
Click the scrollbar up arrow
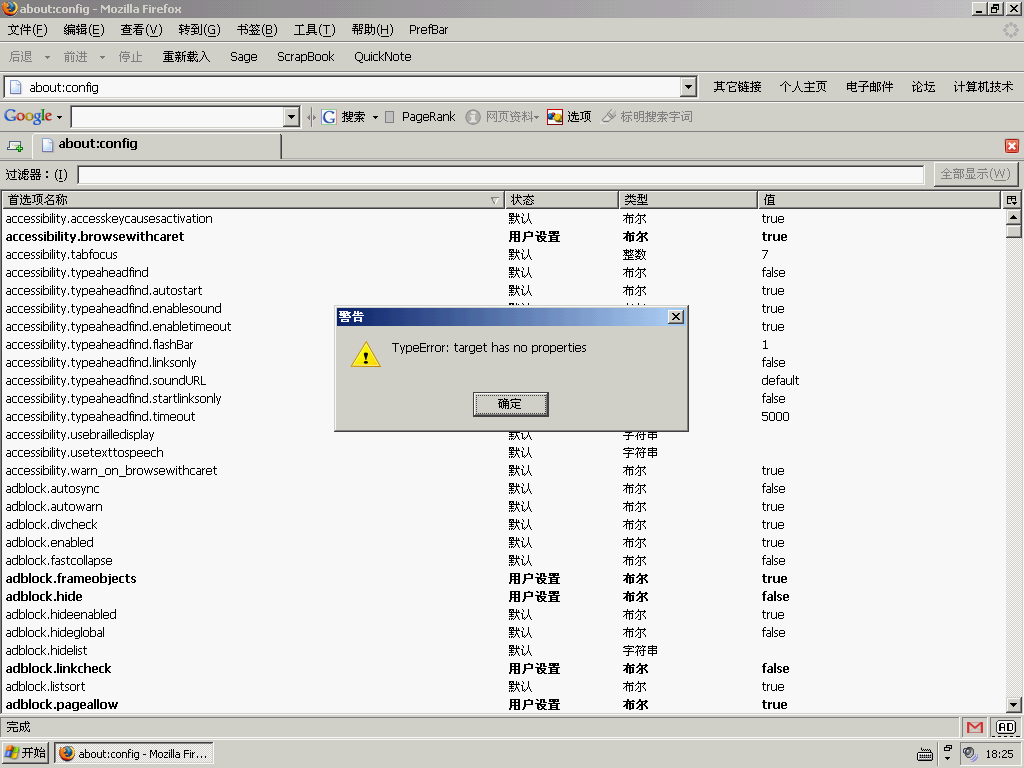coord(1013,217)
